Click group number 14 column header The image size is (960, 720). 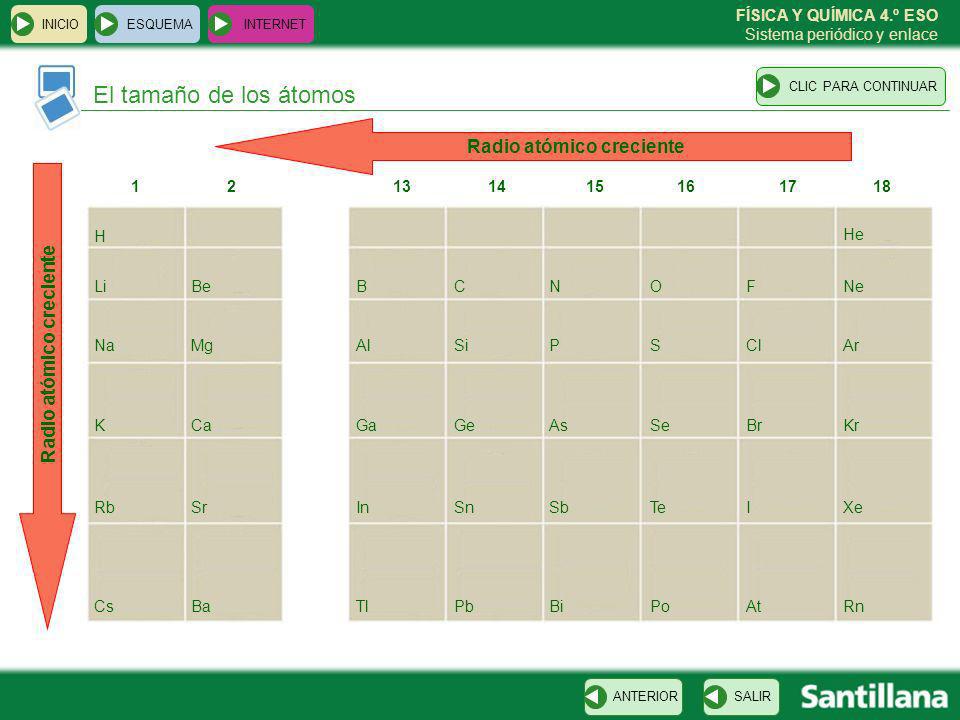point(497,186)
